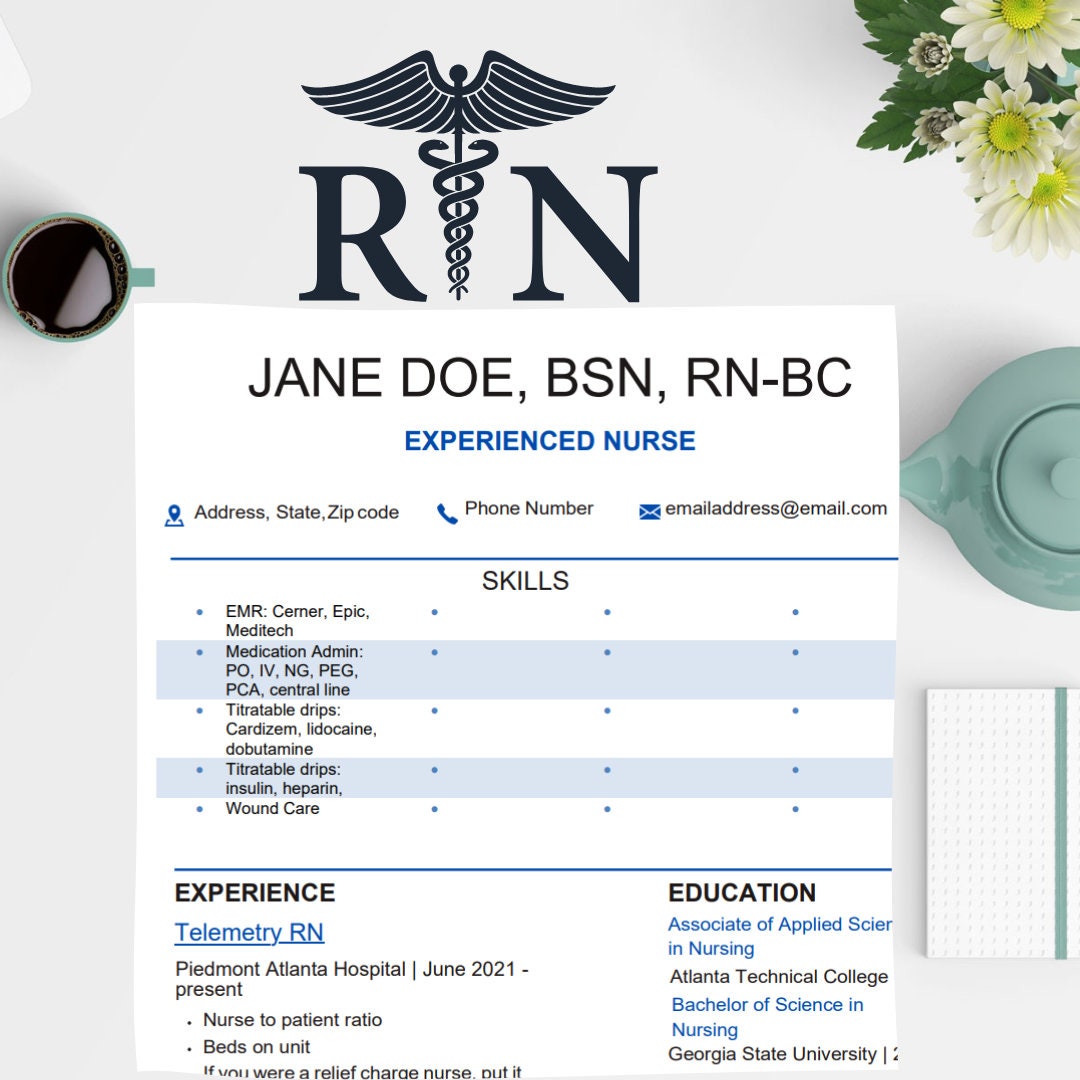The height and width of the screenshot is (1080, 1080).
Task: Click the emailaddress@email.com address
Action: [775, 508]
